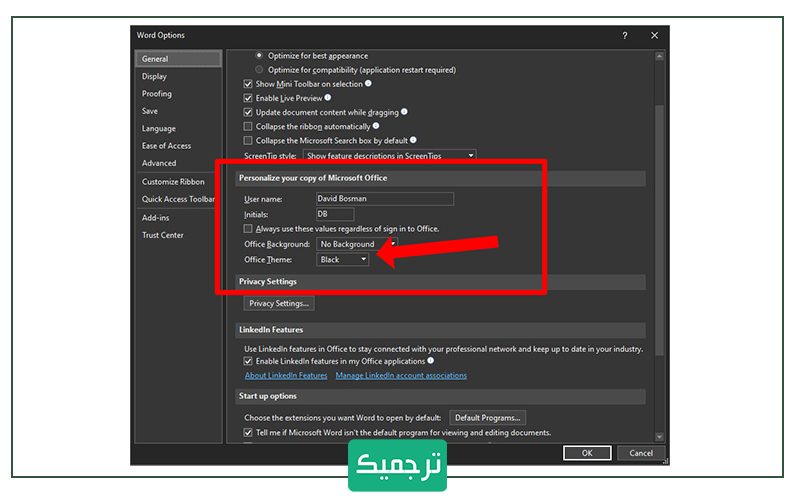
Task: Open the Office Theme dropdown
Action: point(342,260)
